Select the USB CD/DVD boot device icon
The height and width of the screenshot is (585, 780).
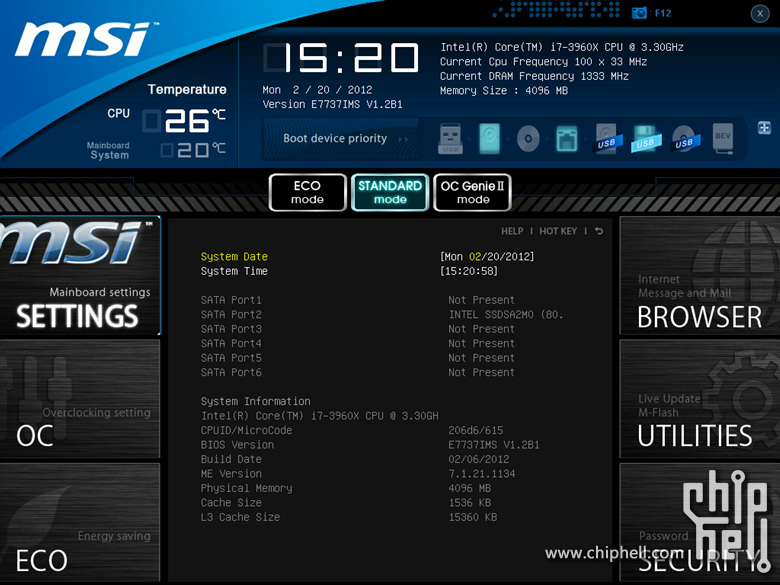(x=685, y=139)
